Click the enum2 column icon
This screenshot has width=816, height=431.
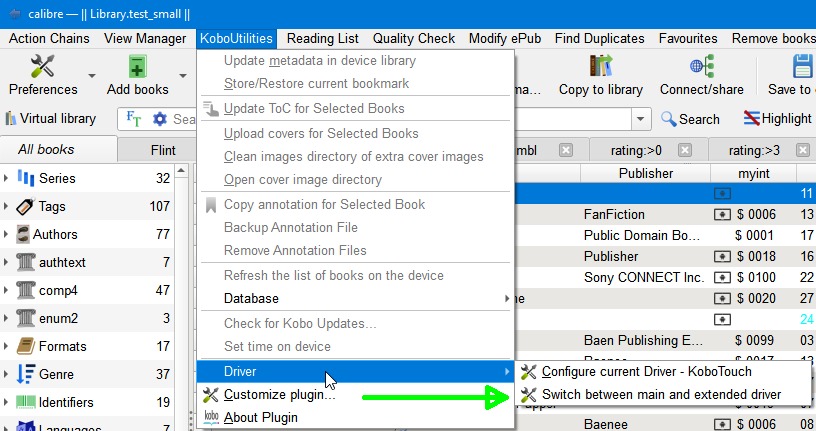[x=26, y=318]
